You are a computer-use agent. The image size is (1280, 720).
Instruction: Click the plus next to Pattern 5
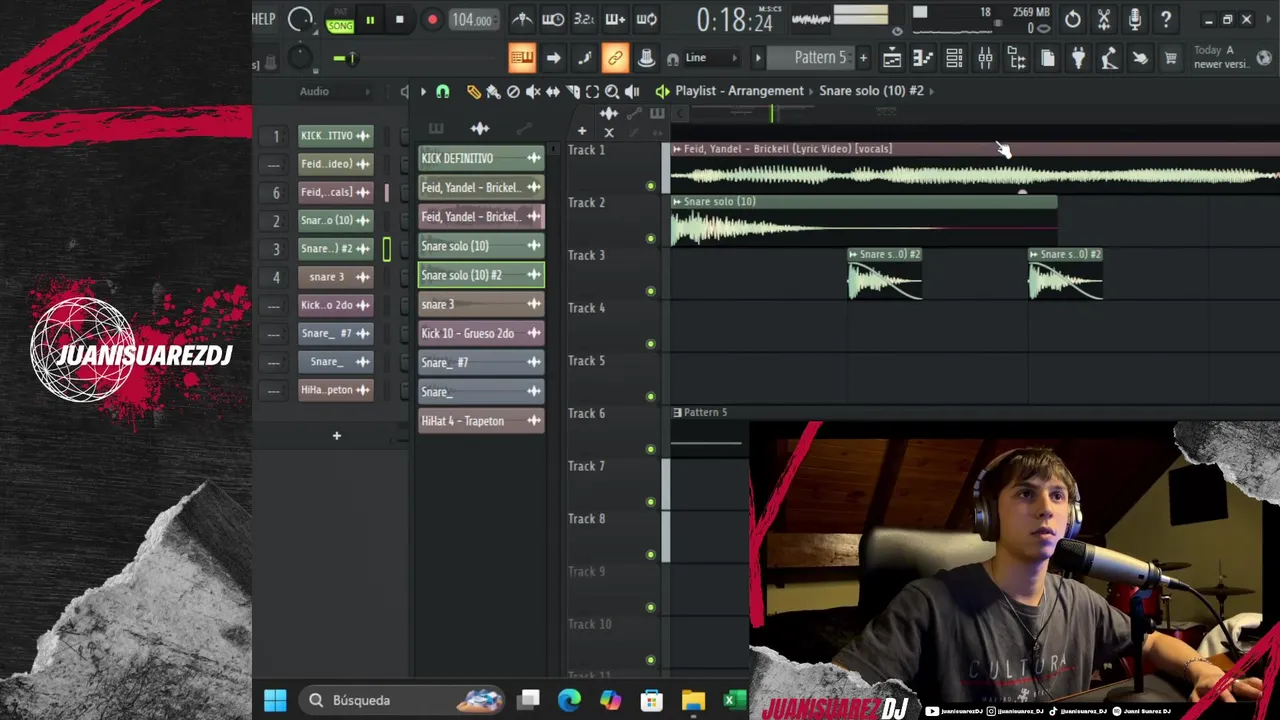[x=863, y=58]
